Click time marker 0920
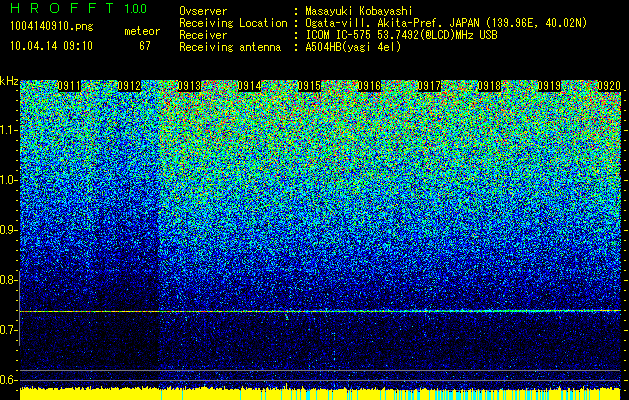This screenshot has height=400, width=629. pyautogui.click(x=609, y=86)
